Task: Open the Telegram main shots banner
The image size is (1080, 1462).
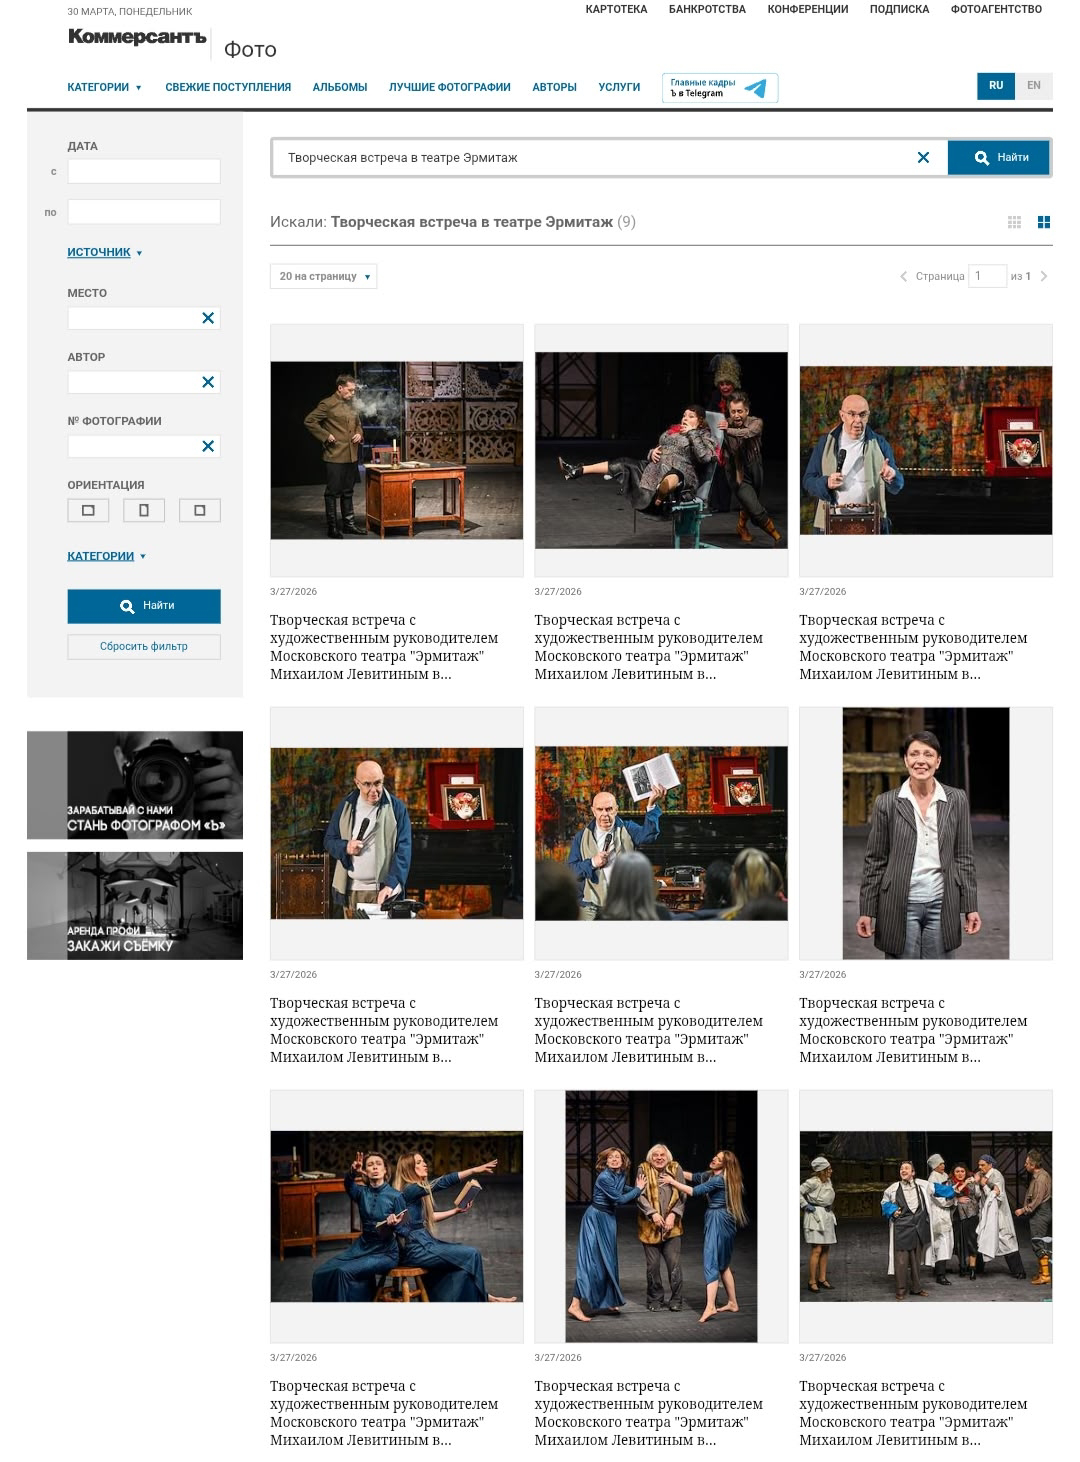Action: 720,88
